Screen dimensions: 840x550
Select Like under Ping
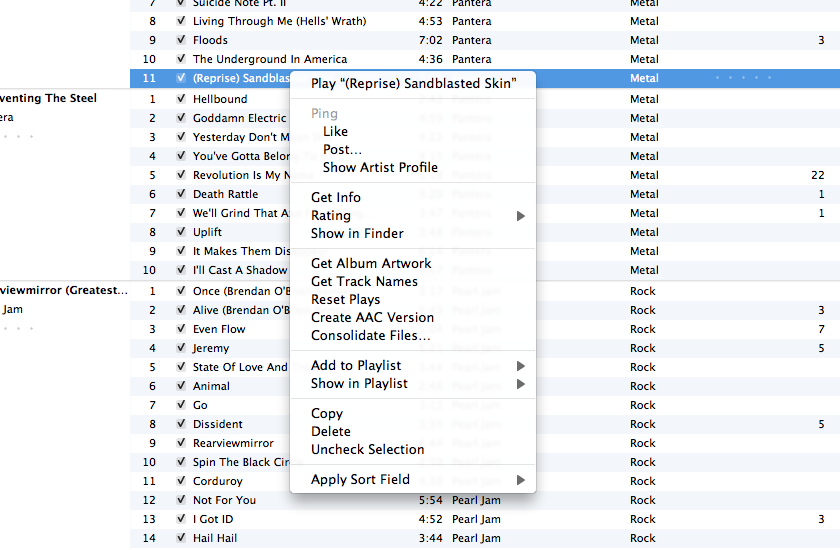pyautogui.click(x=335, y=132)
